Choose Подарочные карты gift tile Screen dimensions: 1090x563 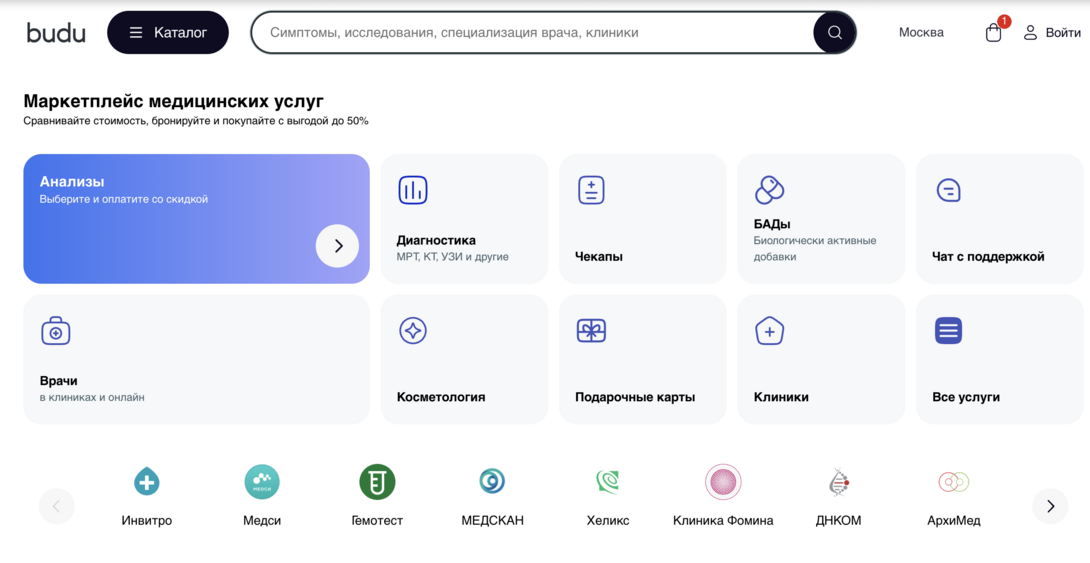(642, 359)
